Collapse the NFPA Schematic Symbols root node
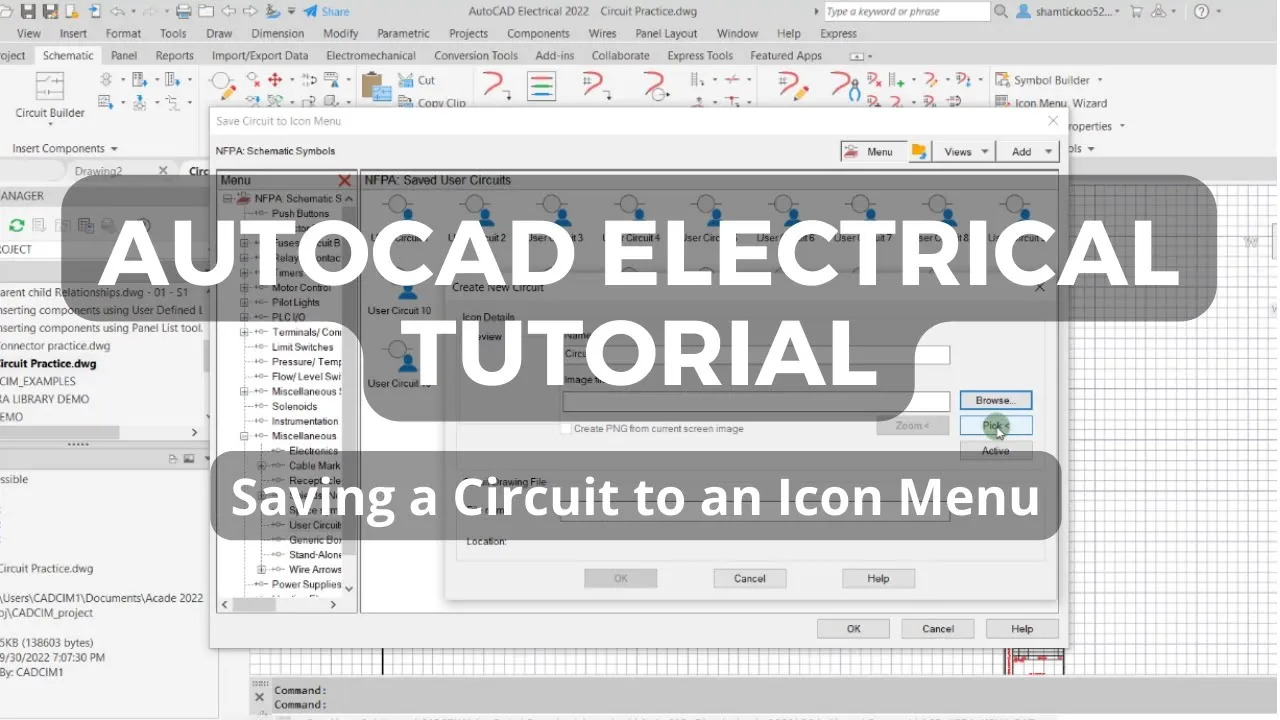The image size is (1280, 720). [228, 198]
